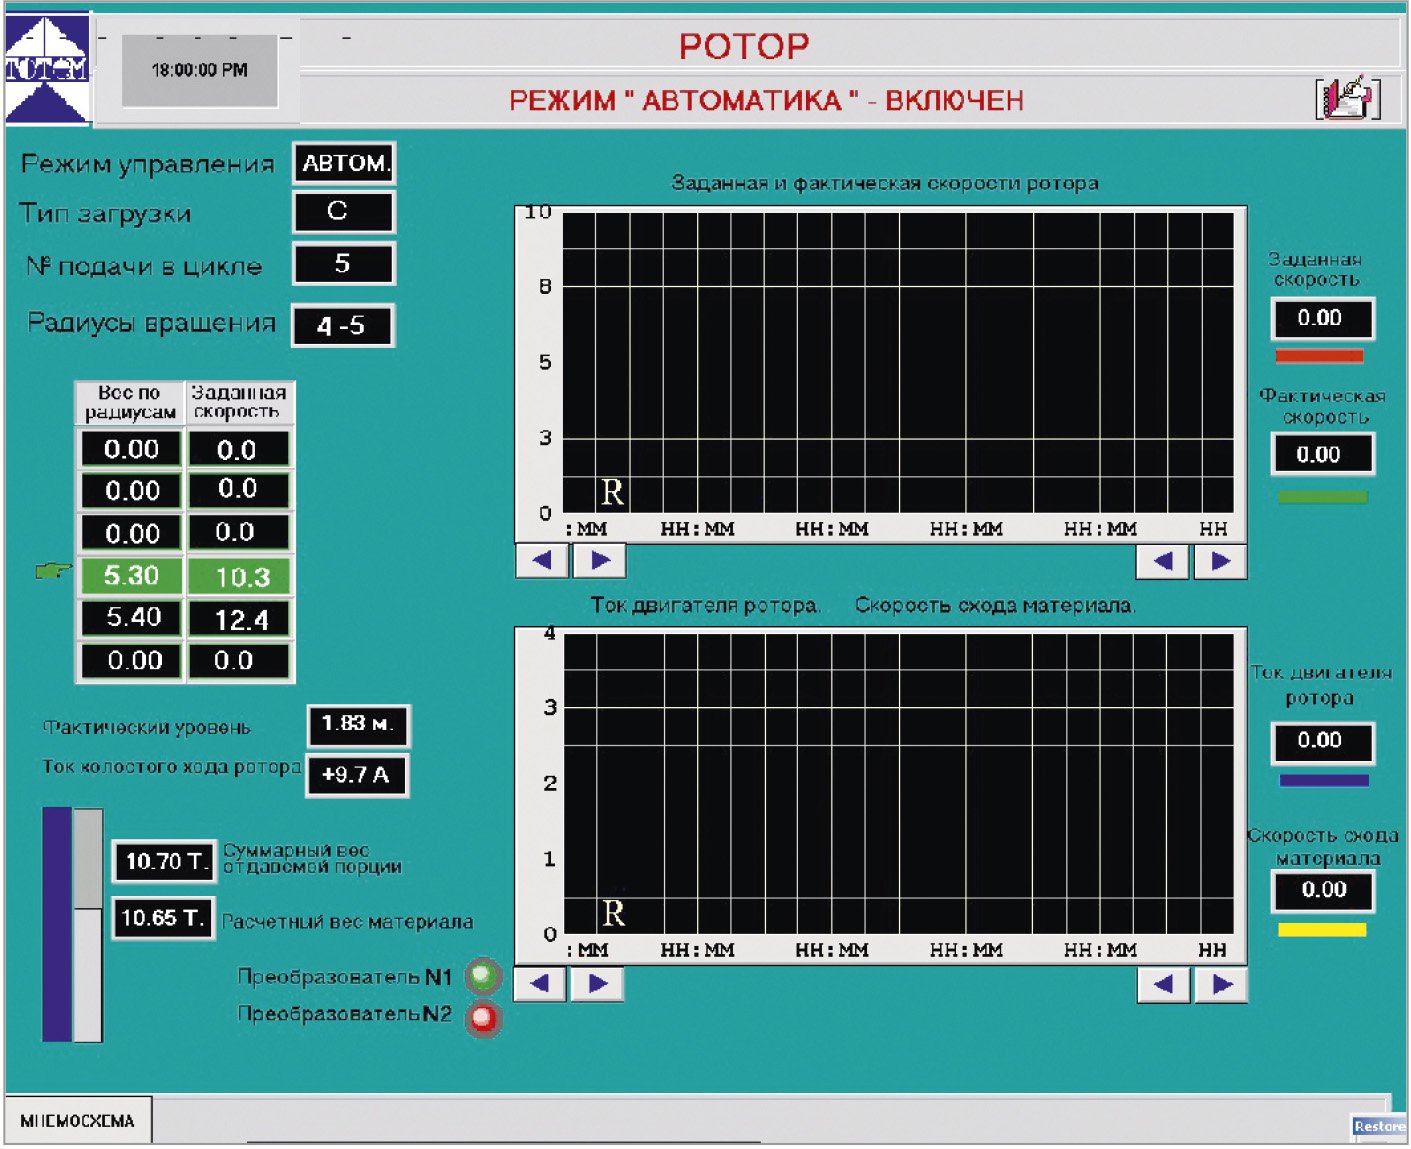This screenshot has width=1411, height=1149.
Task: Click the calculated weight value 10.65 Т.
Action: (163, 917)
